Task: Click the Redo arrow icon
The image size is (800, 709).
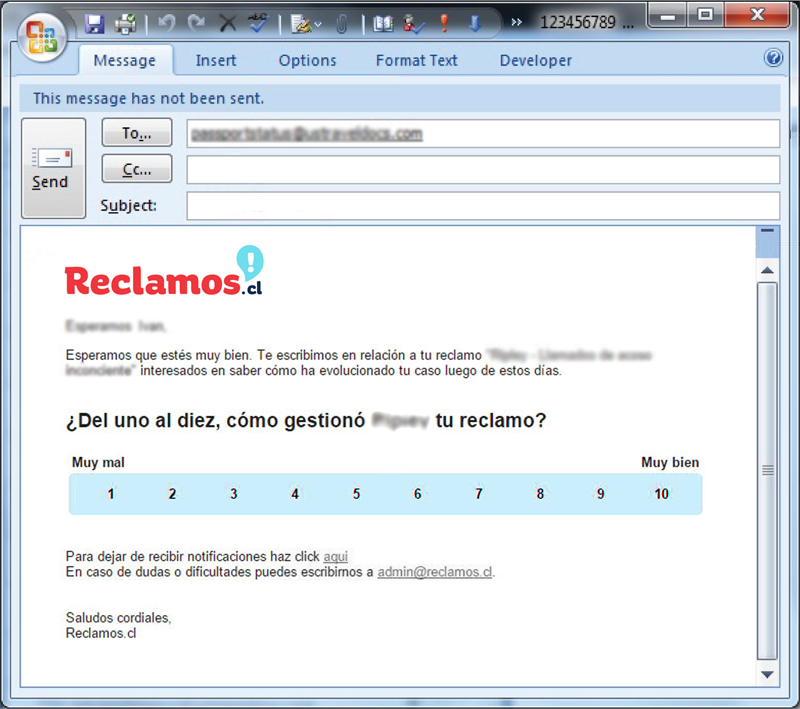Action: [197, 23]
